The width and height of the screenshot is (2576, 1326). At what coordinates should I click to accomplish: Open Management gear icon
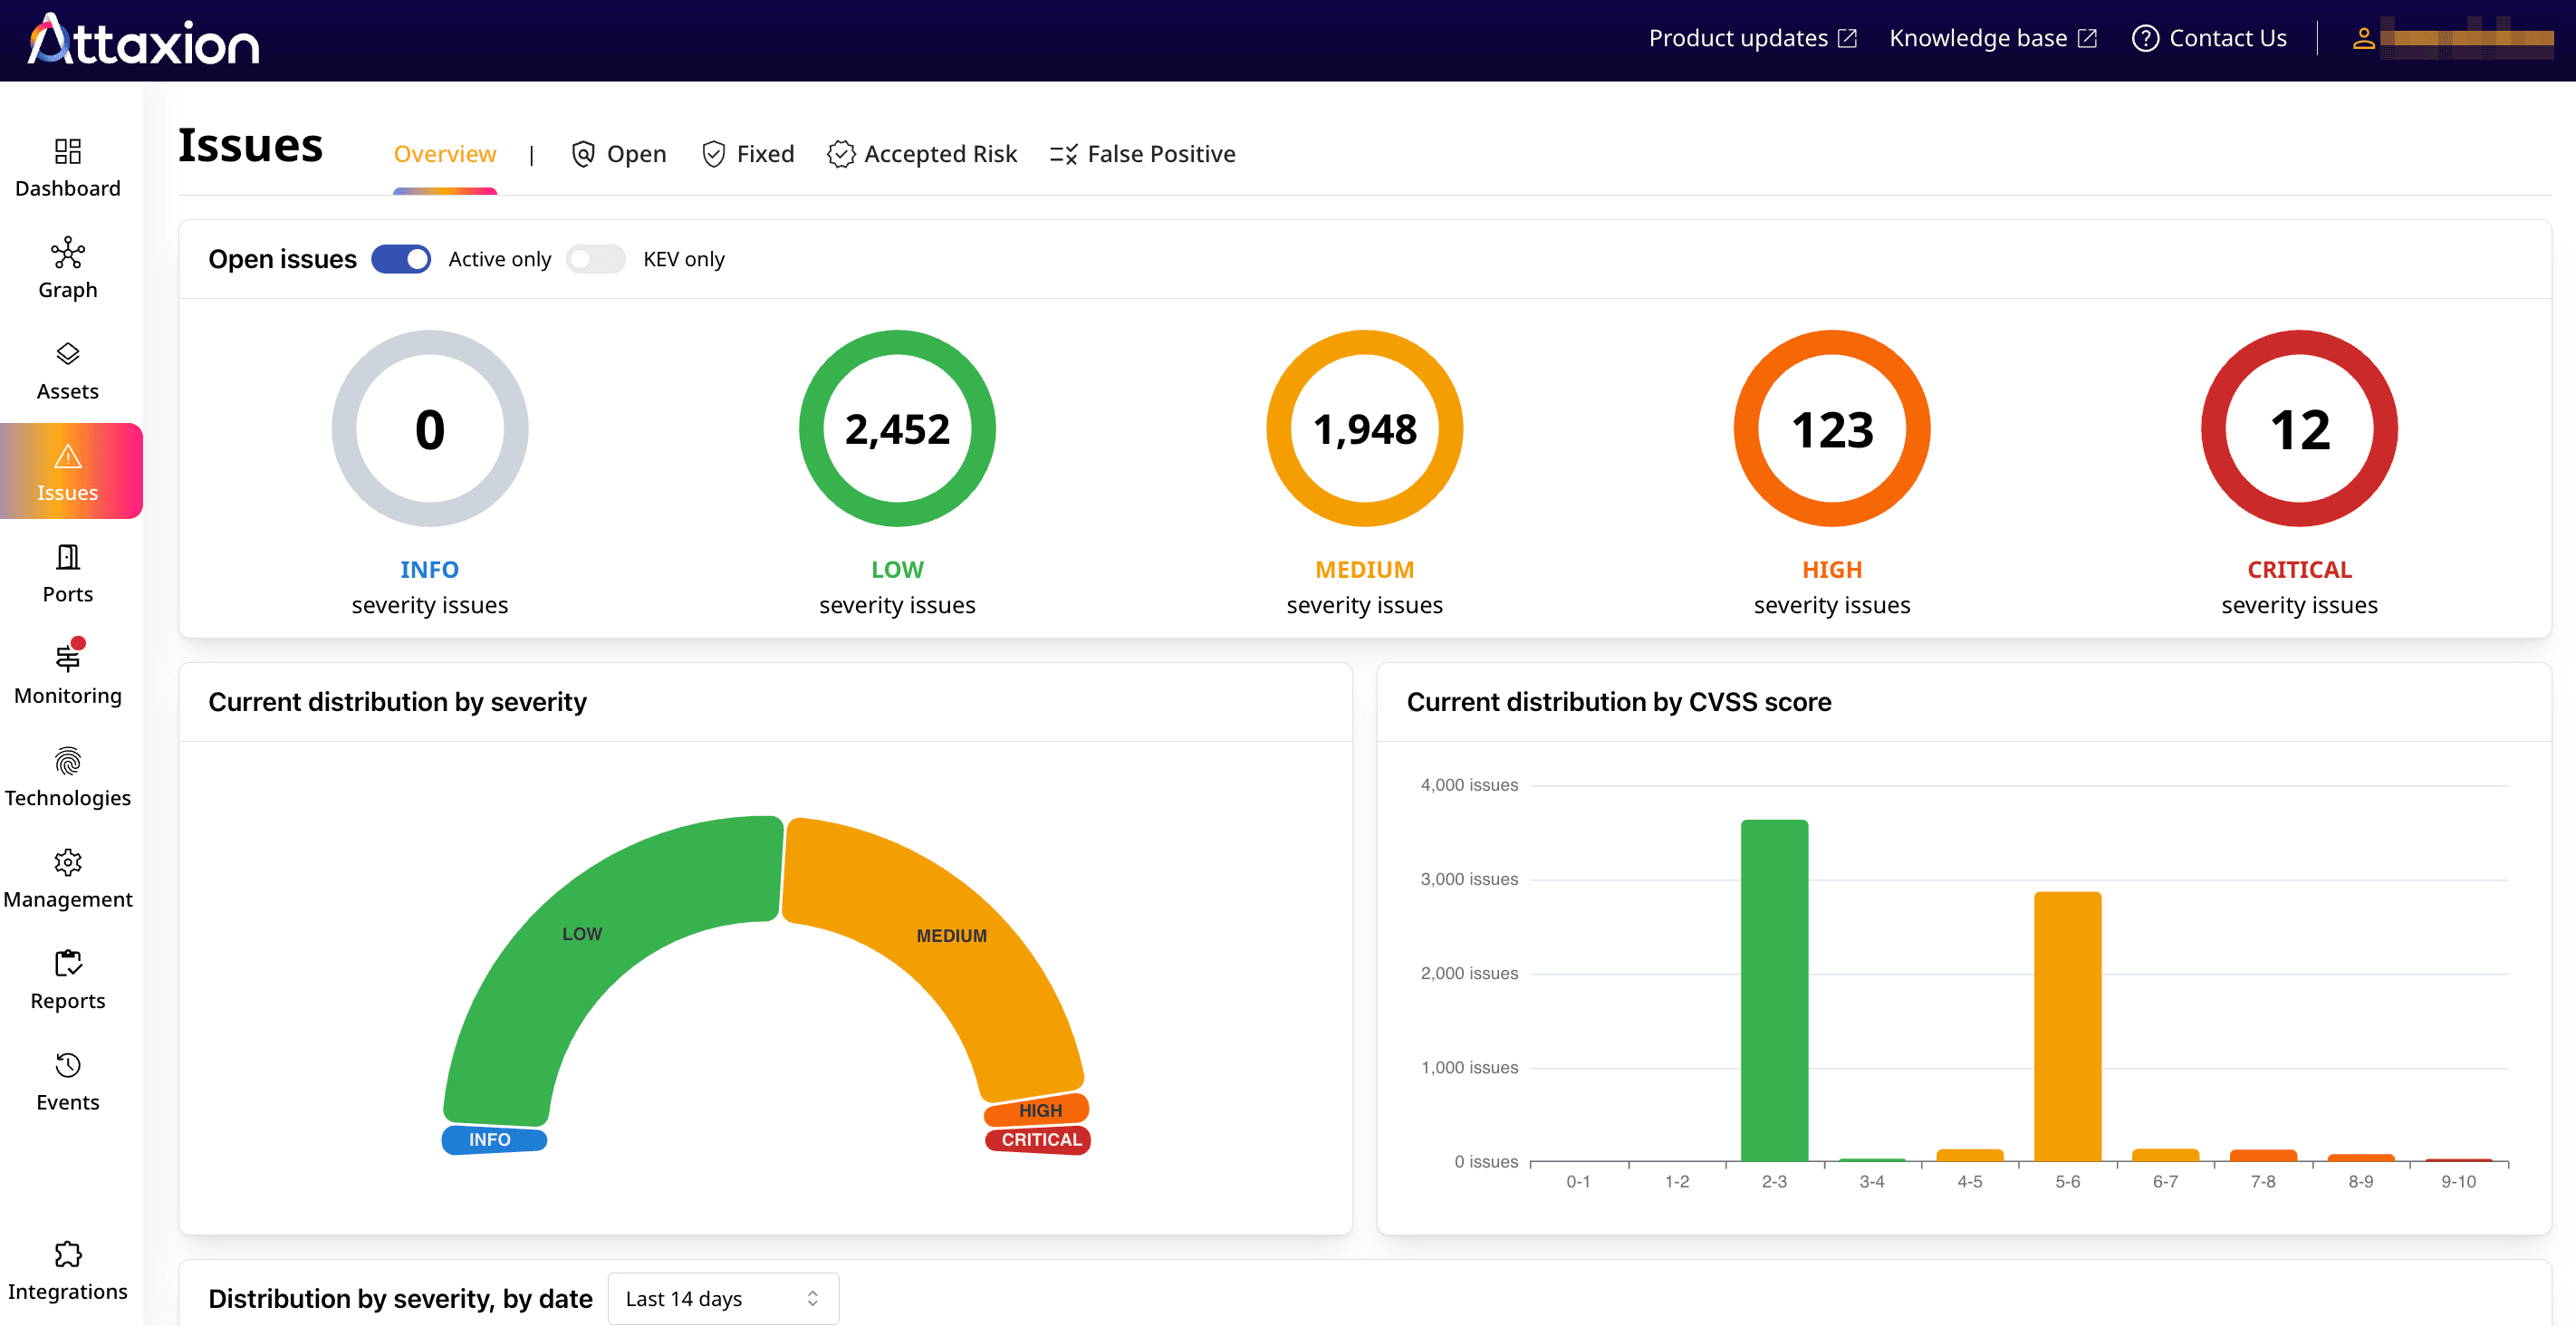[x=67, y=862]
